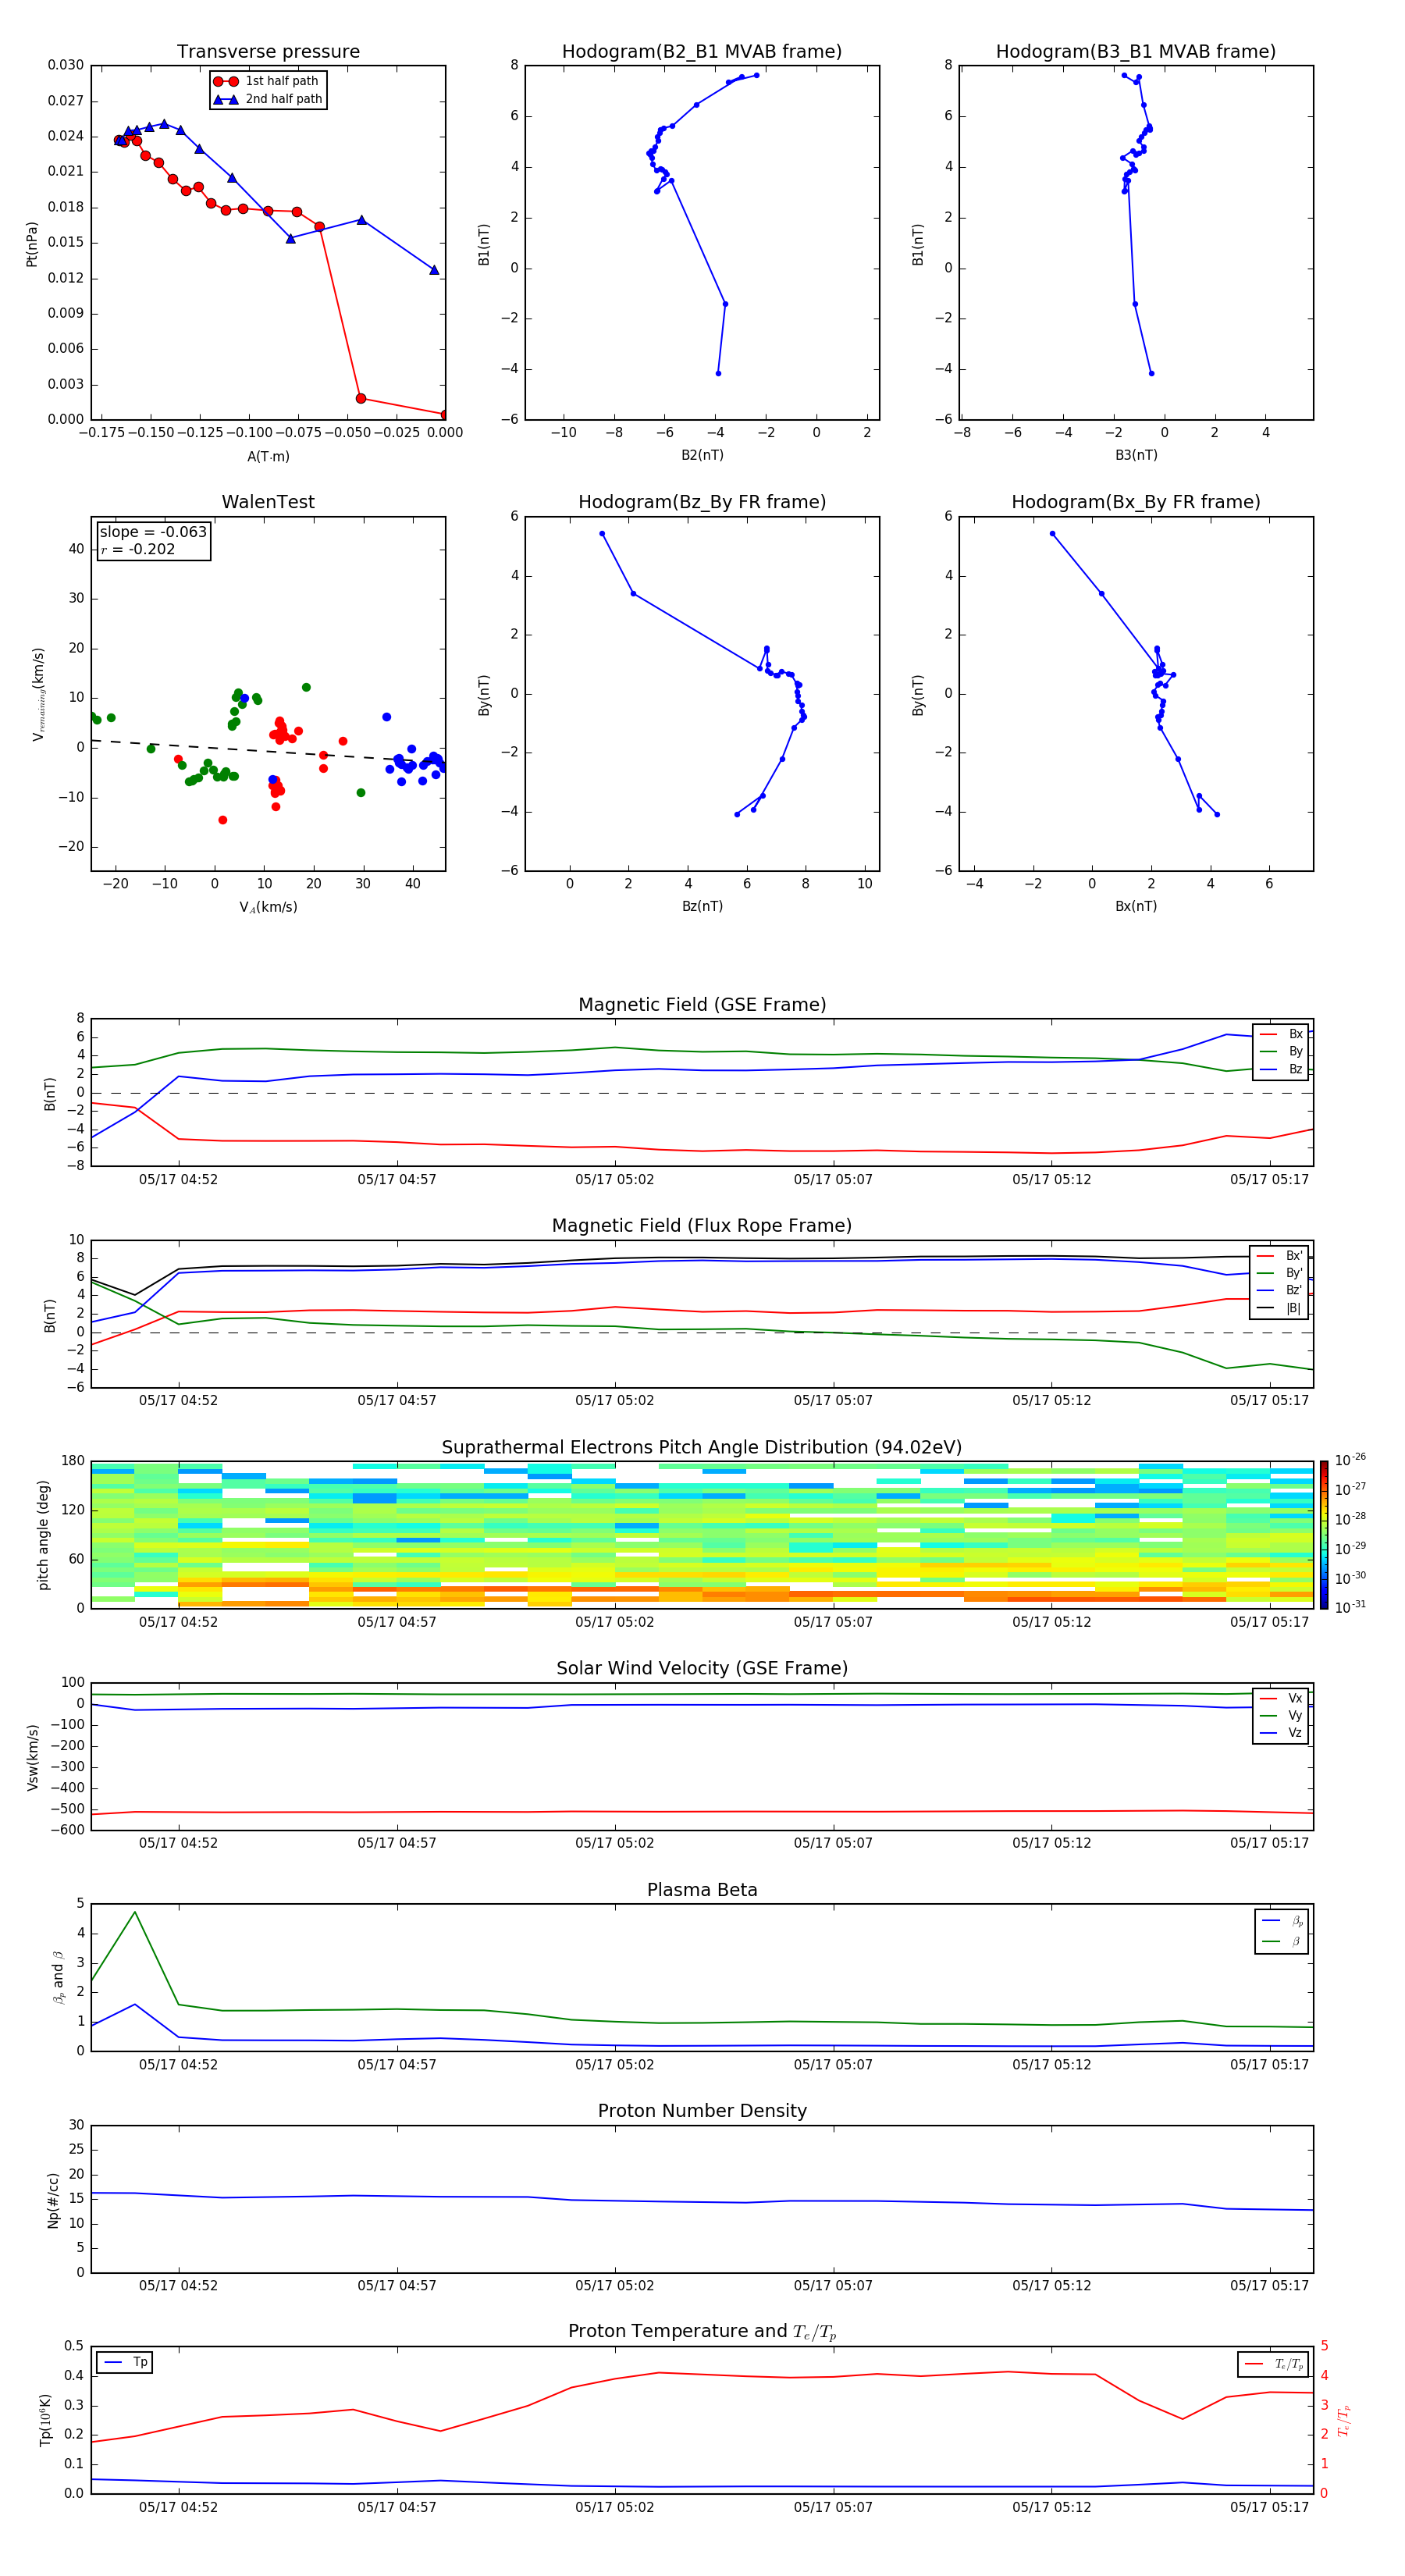Click the 'WalenTest' plot title
The image size is (1405, 2576).
(x=268, y=502)
